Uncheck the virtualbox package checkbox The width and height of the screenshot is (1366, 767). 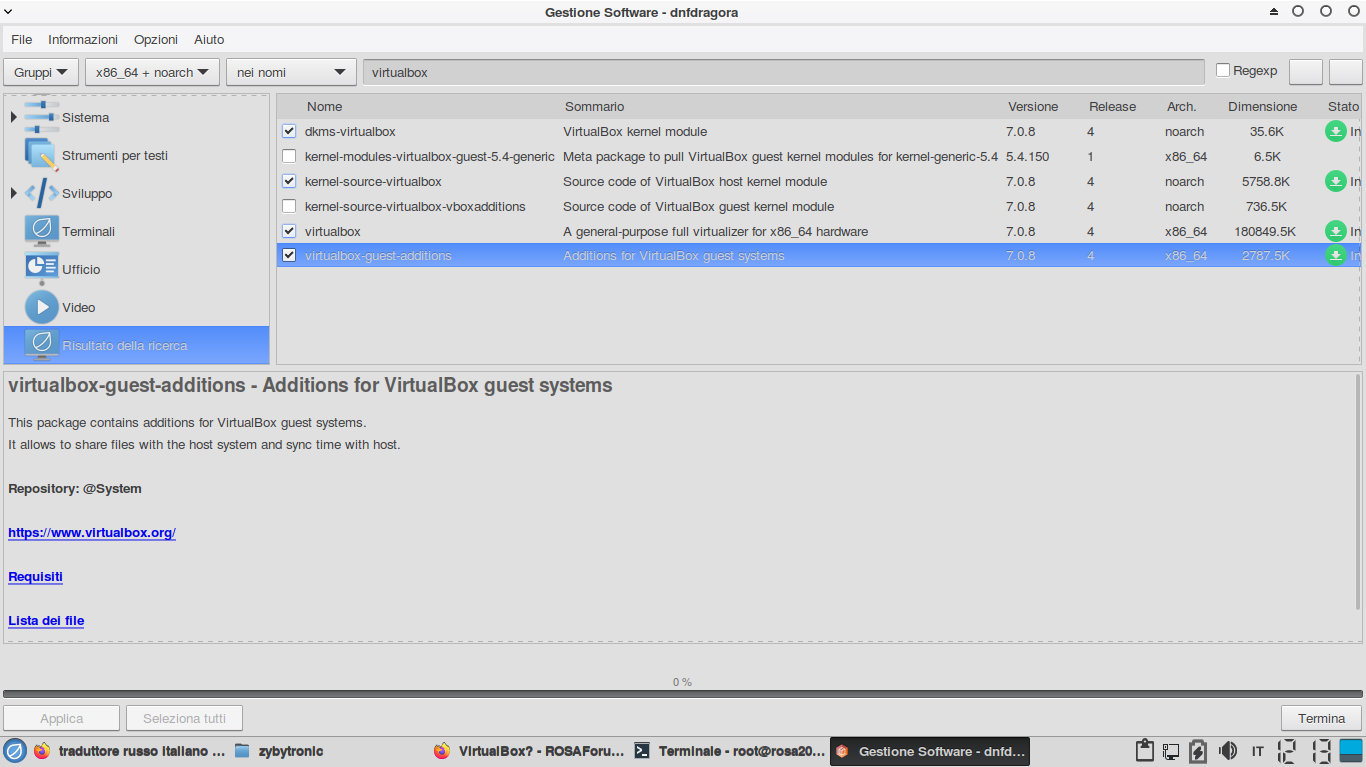[289, 231]
